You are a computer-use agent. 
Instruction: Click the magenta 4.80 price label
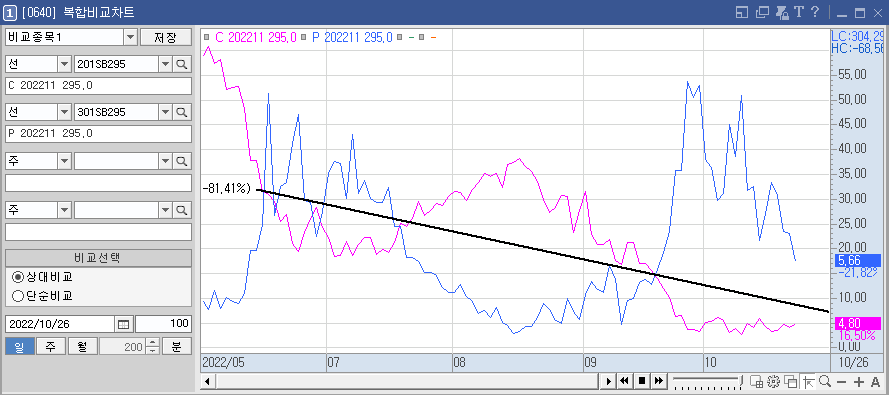pyautogui.click(x=858, y=323)
